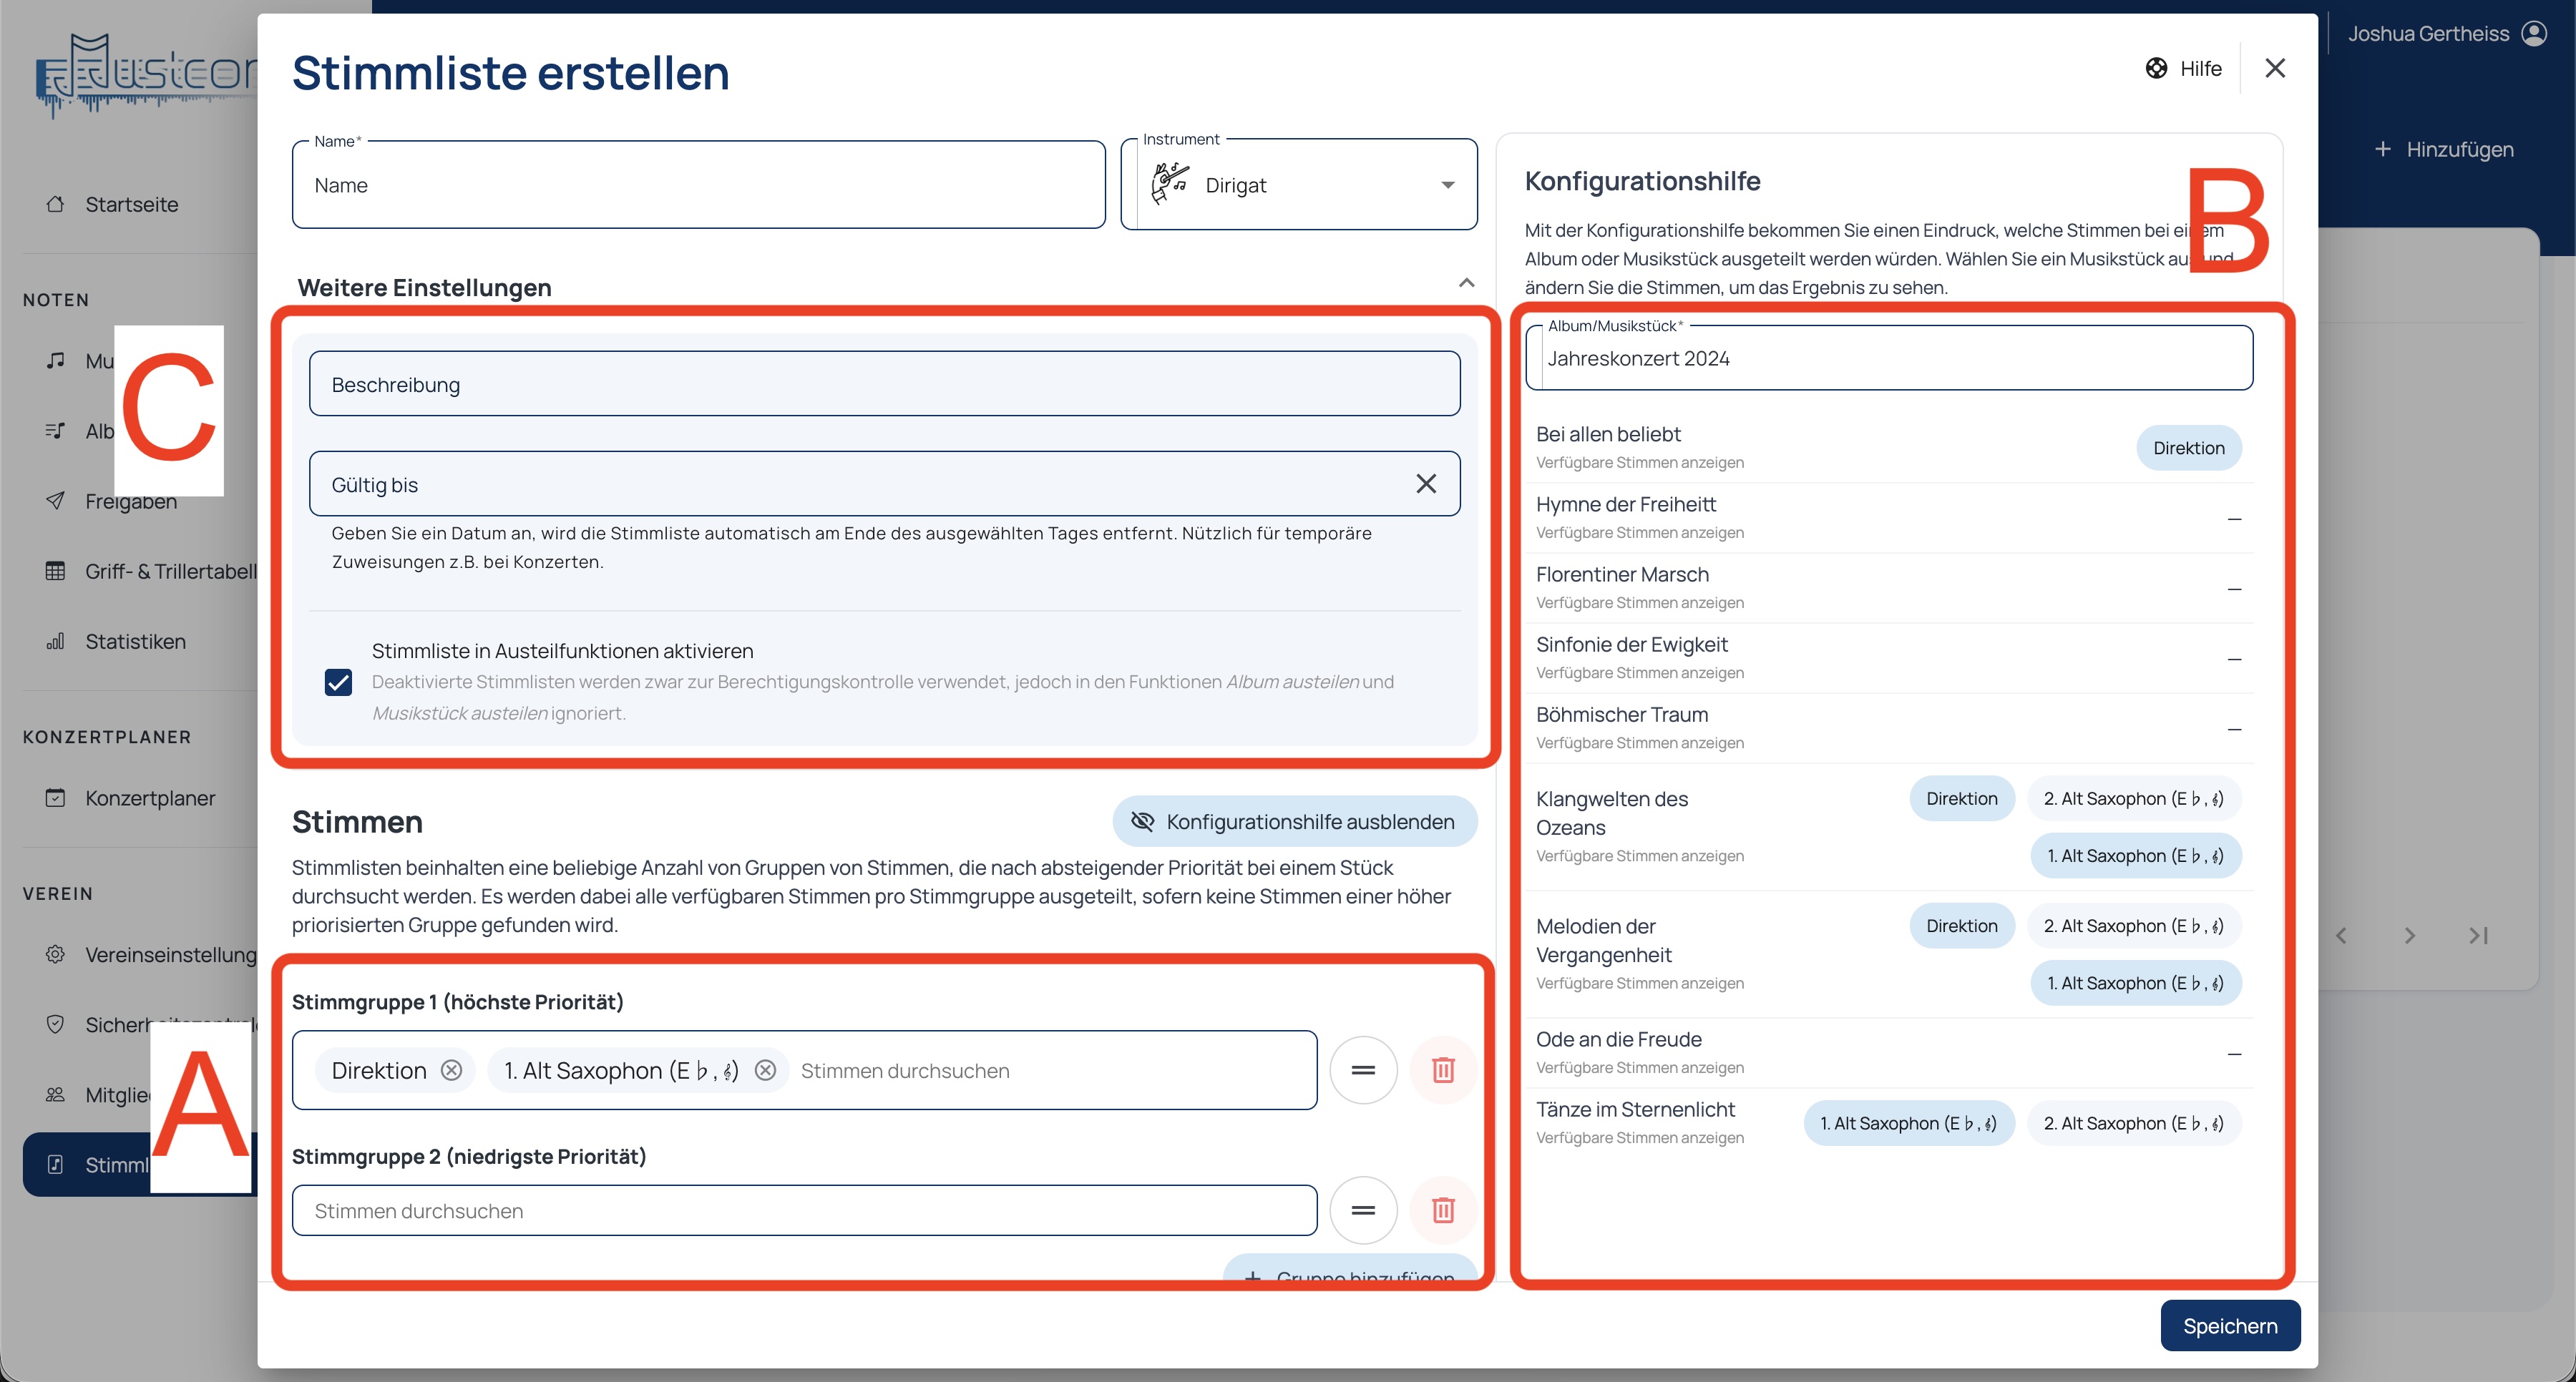Viewport: 2576px width, 1382px height.
Task: Open the Instrument Dirigat dropdown
Action: pyautogui.click(x=1300, y=185)
